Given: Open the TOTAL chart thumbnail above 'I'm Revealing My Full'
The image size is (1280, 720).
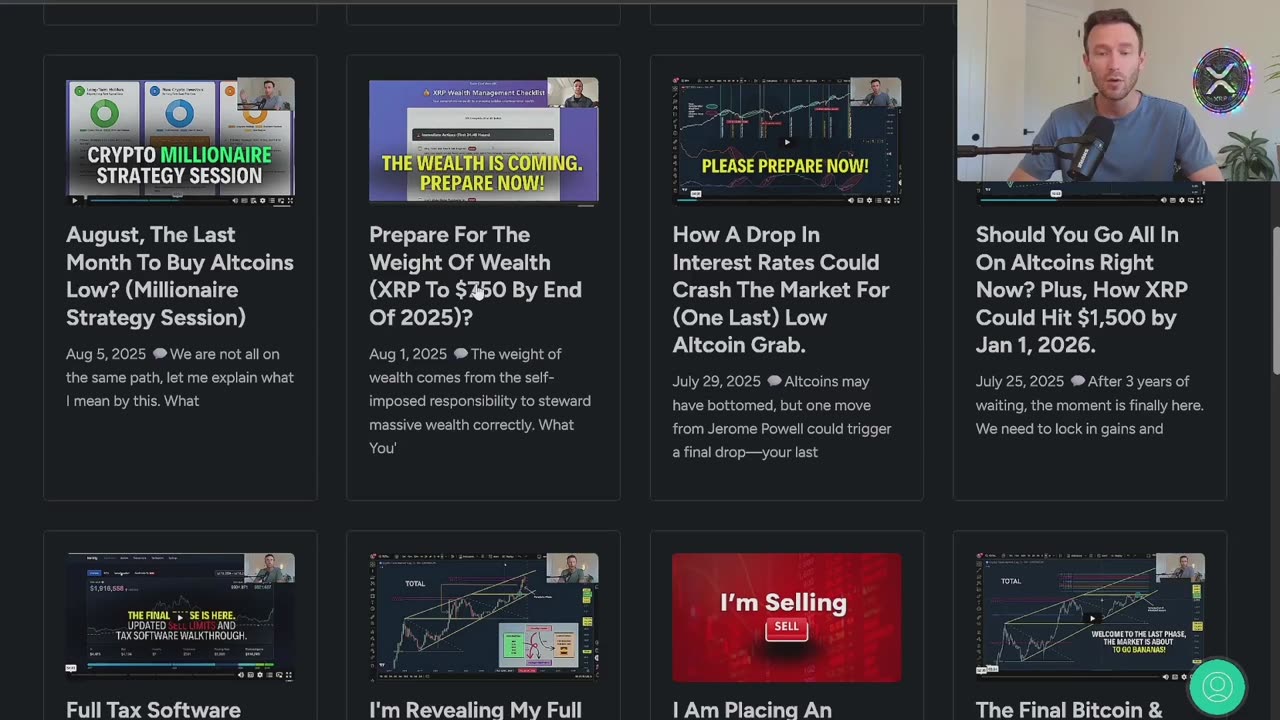Looking at the screenshot, I should [x=483, y=617].
